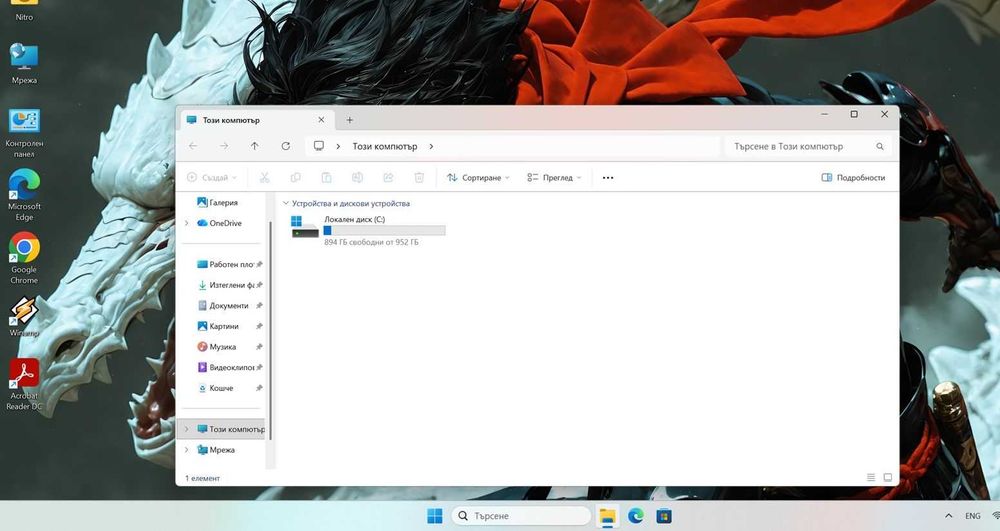
Task: Open the Windows Start menu
Action: [x=434, y=516]
